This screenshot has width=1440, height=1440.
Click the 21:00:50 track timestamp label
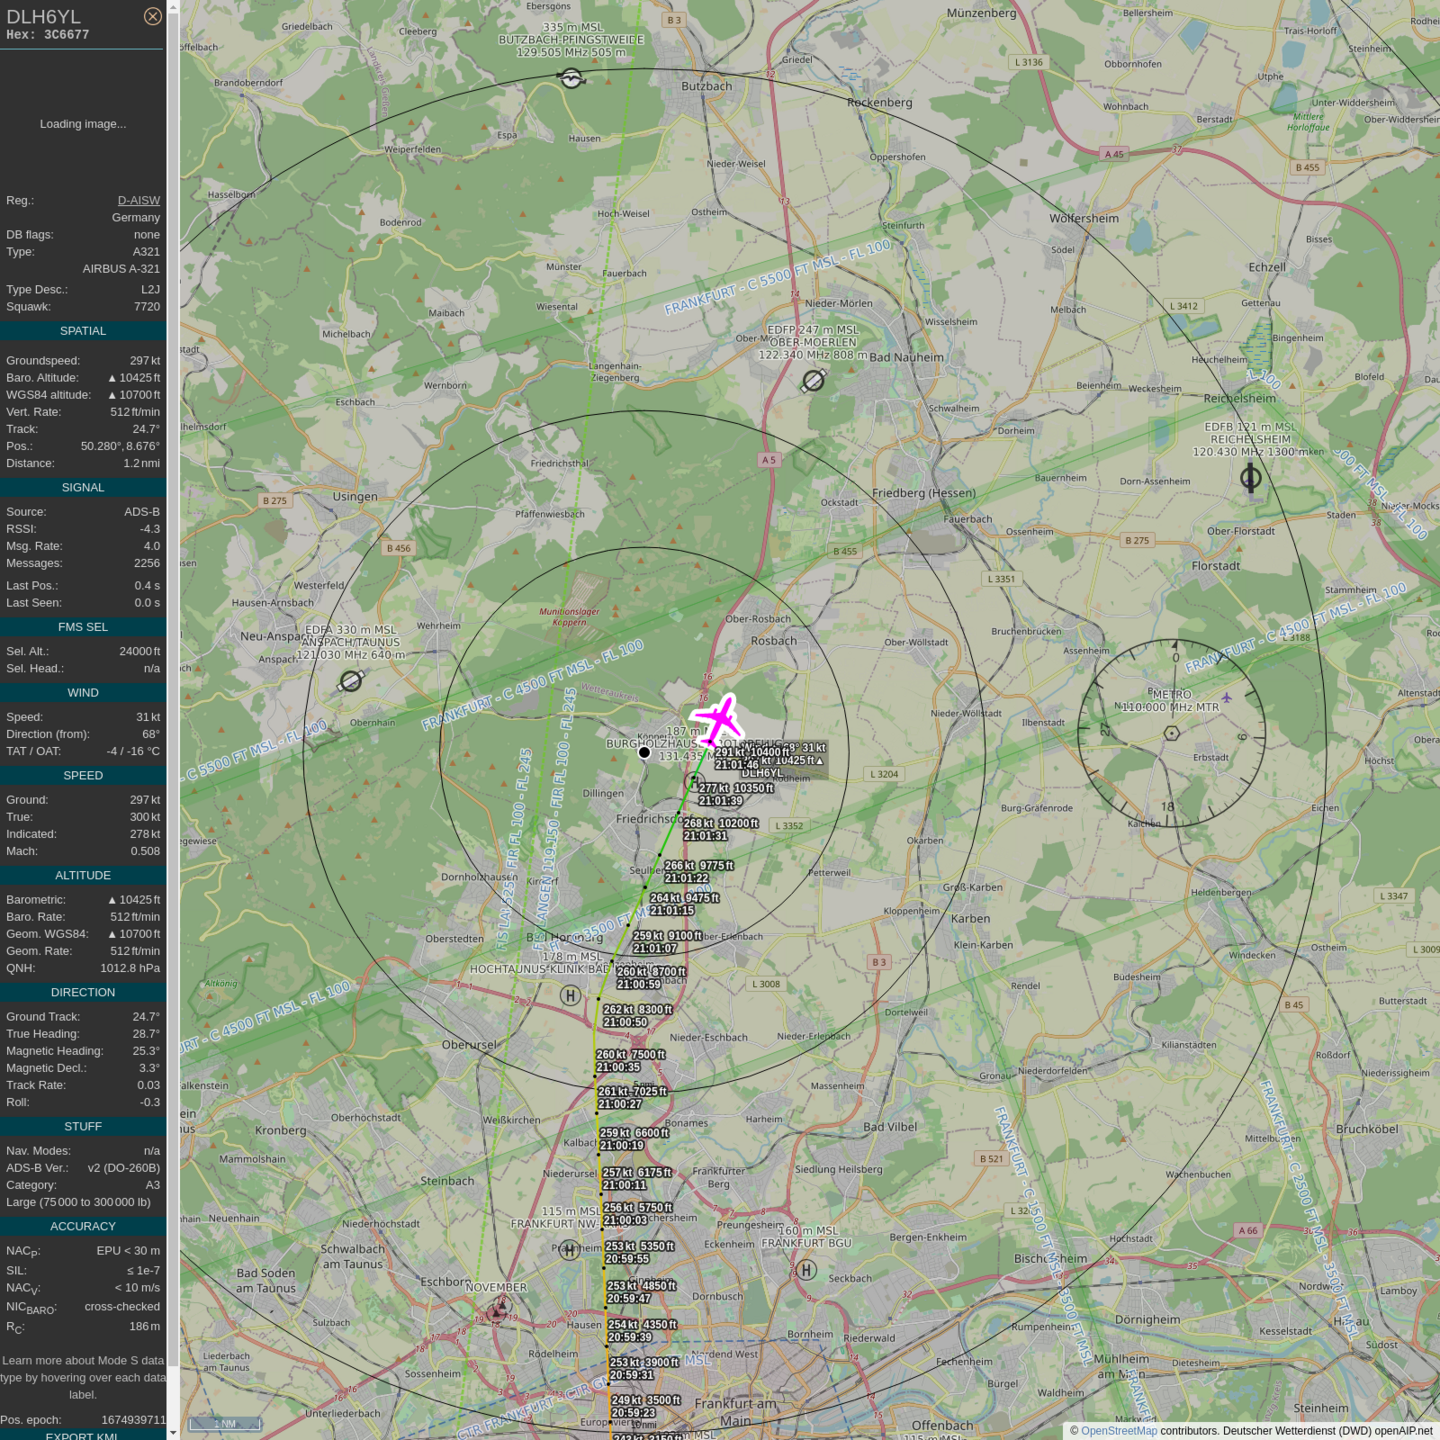[625, 1022]
